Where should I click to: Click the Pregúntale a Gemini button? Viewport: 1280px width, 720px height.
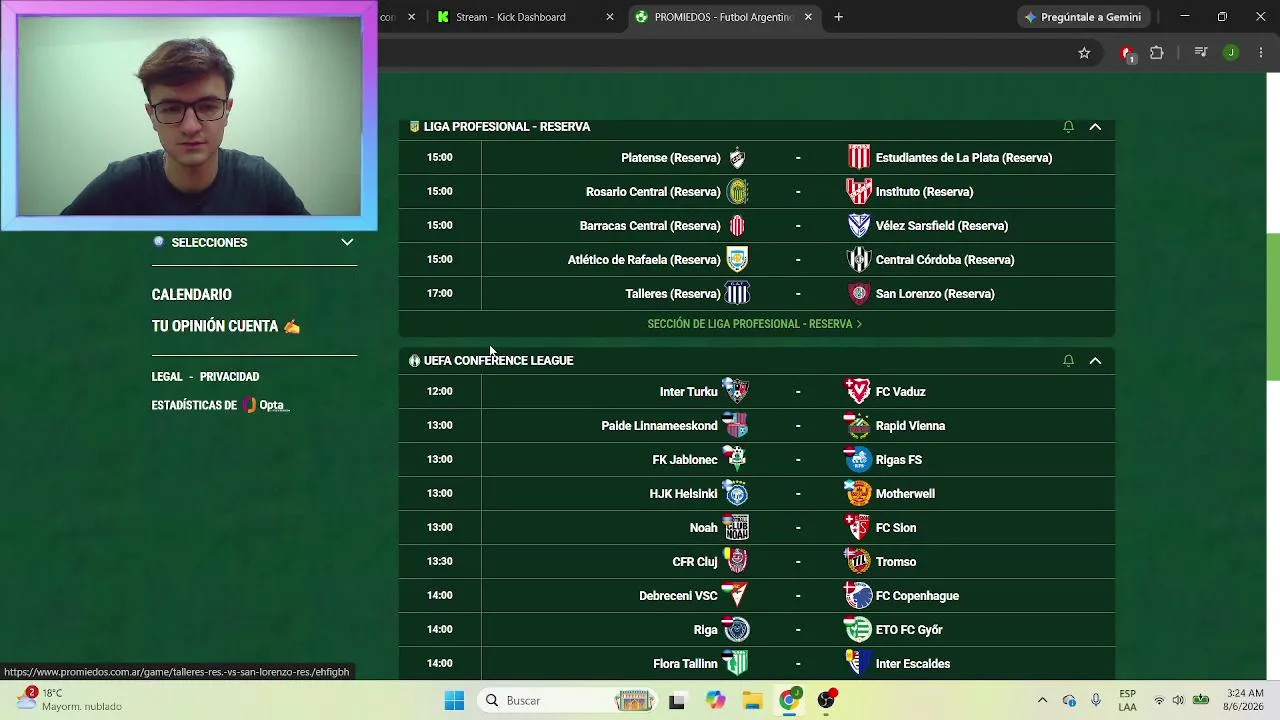[1083, 17]
